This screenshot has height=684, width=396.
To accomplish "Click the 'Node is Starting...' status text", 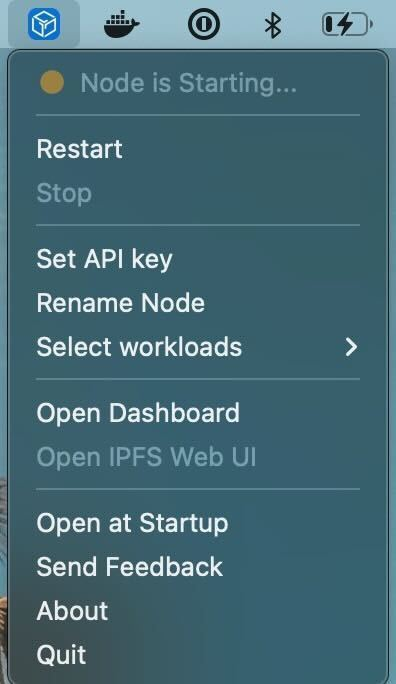I will coord(188,83).
